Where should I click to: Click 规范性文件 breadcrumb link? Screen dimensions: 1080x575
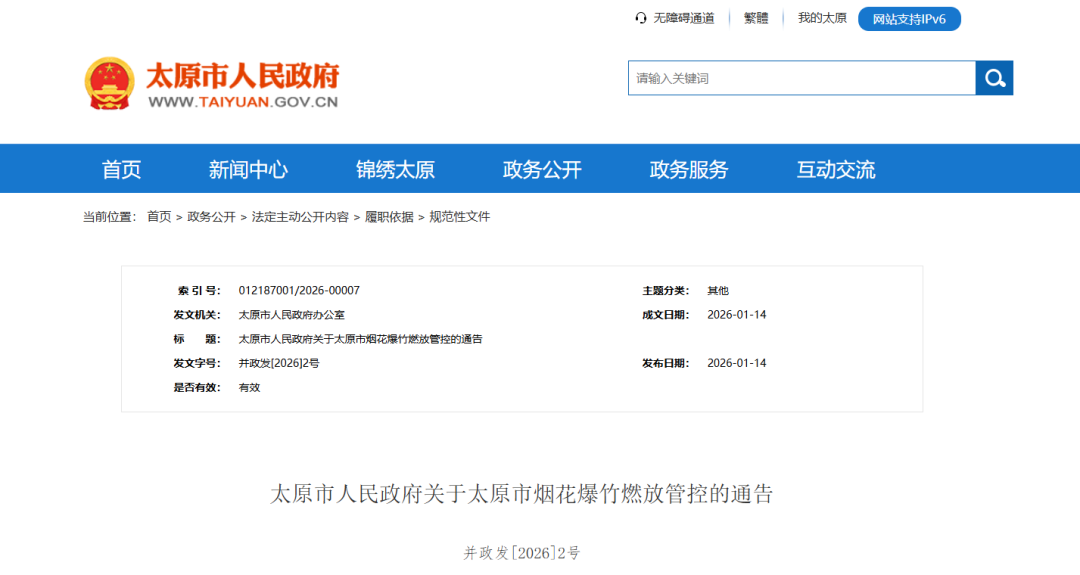coord(459,217)
